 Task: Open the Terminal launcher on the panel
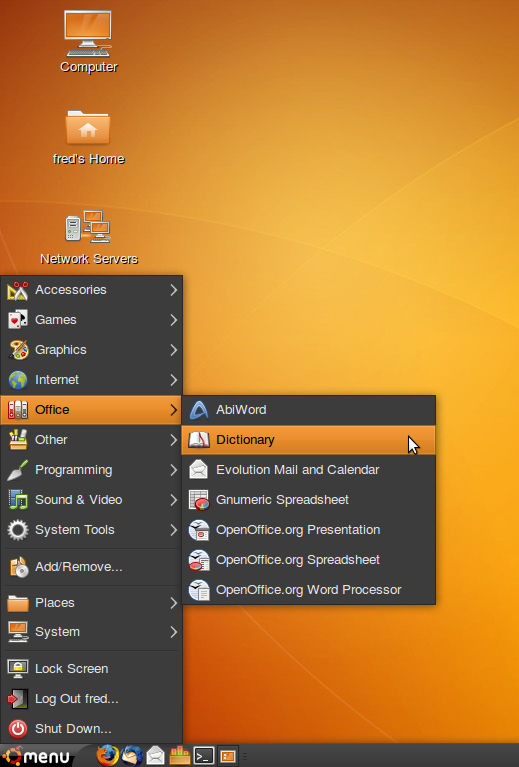point(203,756)
